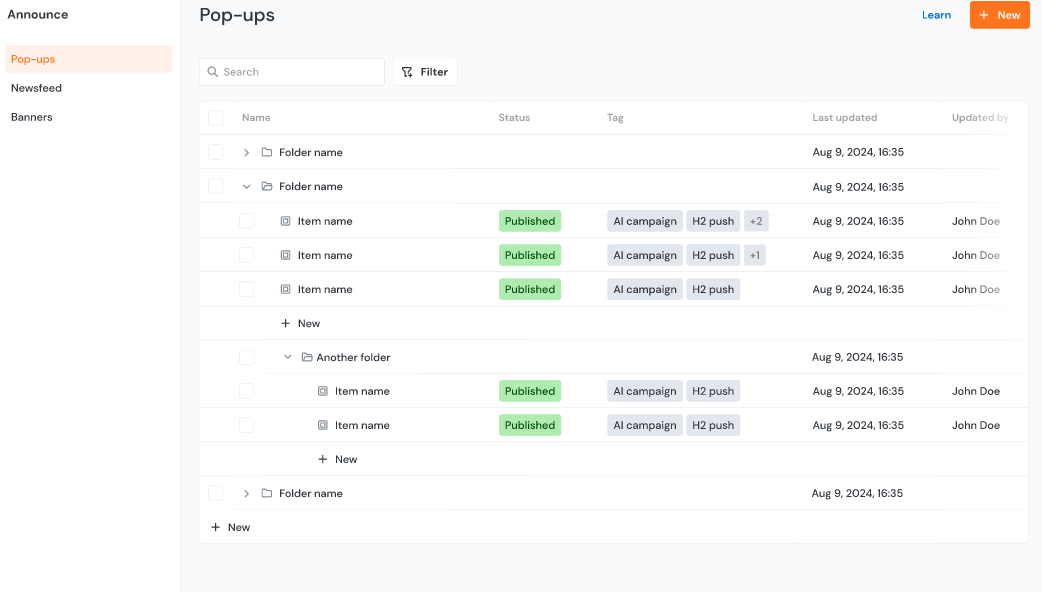
Task: Click the +2 additional tags badge
Action: (755, 221)
